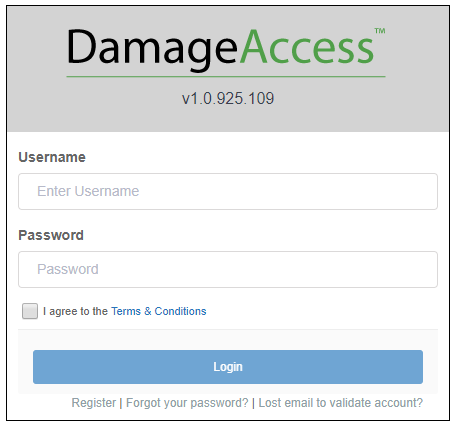This screenshot has width=456, height=426.
Task: Click the bold Password field label
Action: pyautogui.click(x=51, y=235)
